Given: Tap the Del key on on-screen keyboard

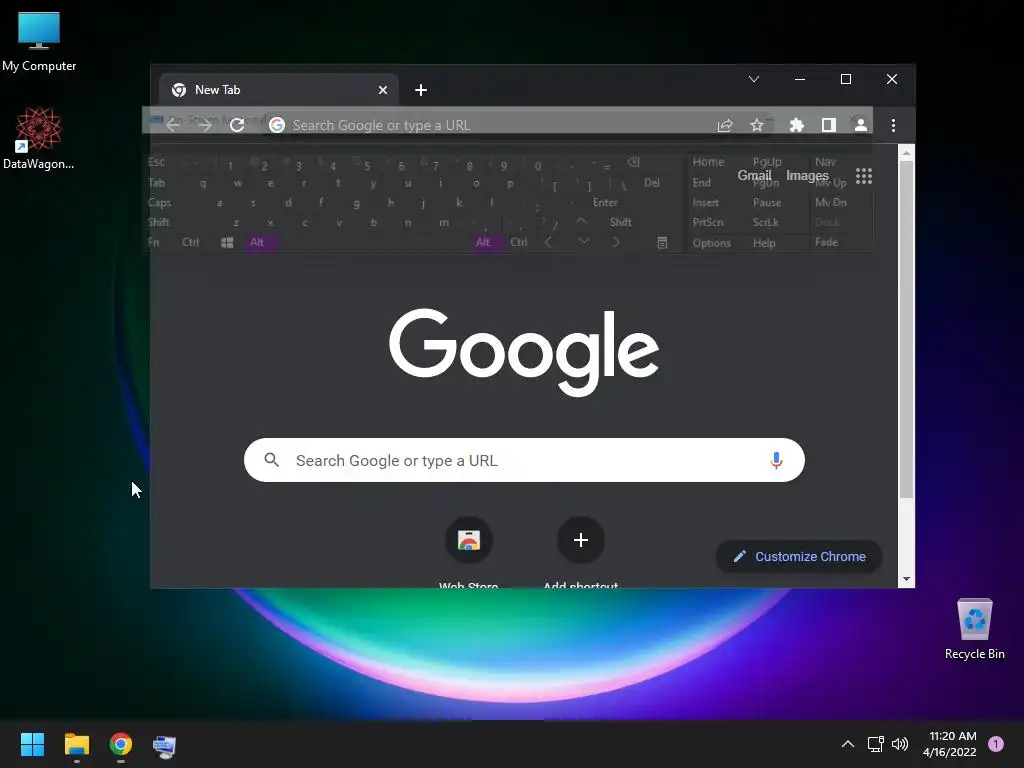Looking at the screenshot, I should tap(652, 183).
